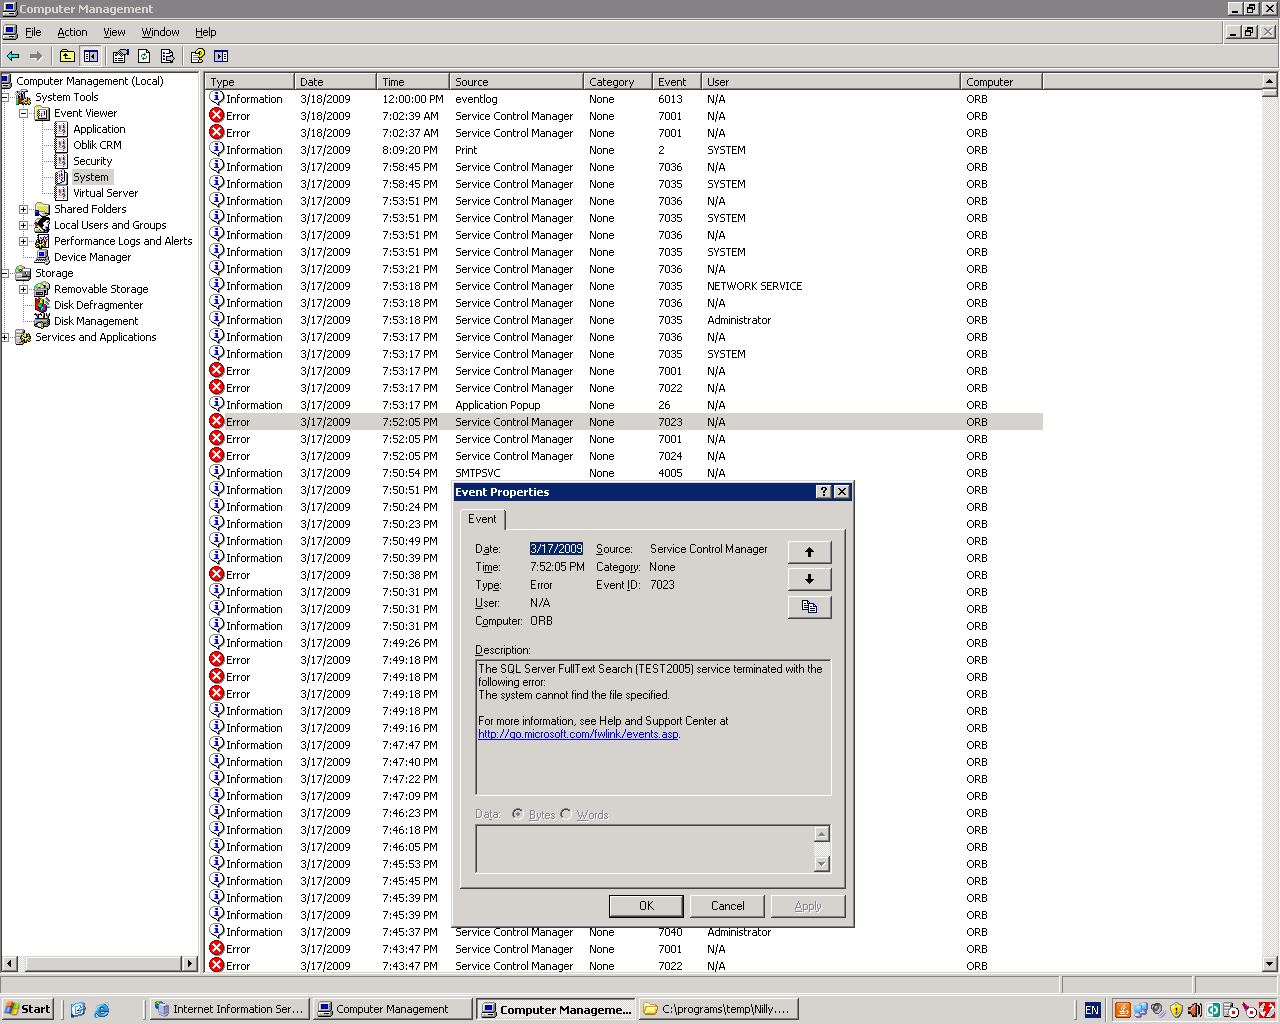Copy event details with the clipboard button
Viewport: 1280px width, 1024px height.
(810, 607)
